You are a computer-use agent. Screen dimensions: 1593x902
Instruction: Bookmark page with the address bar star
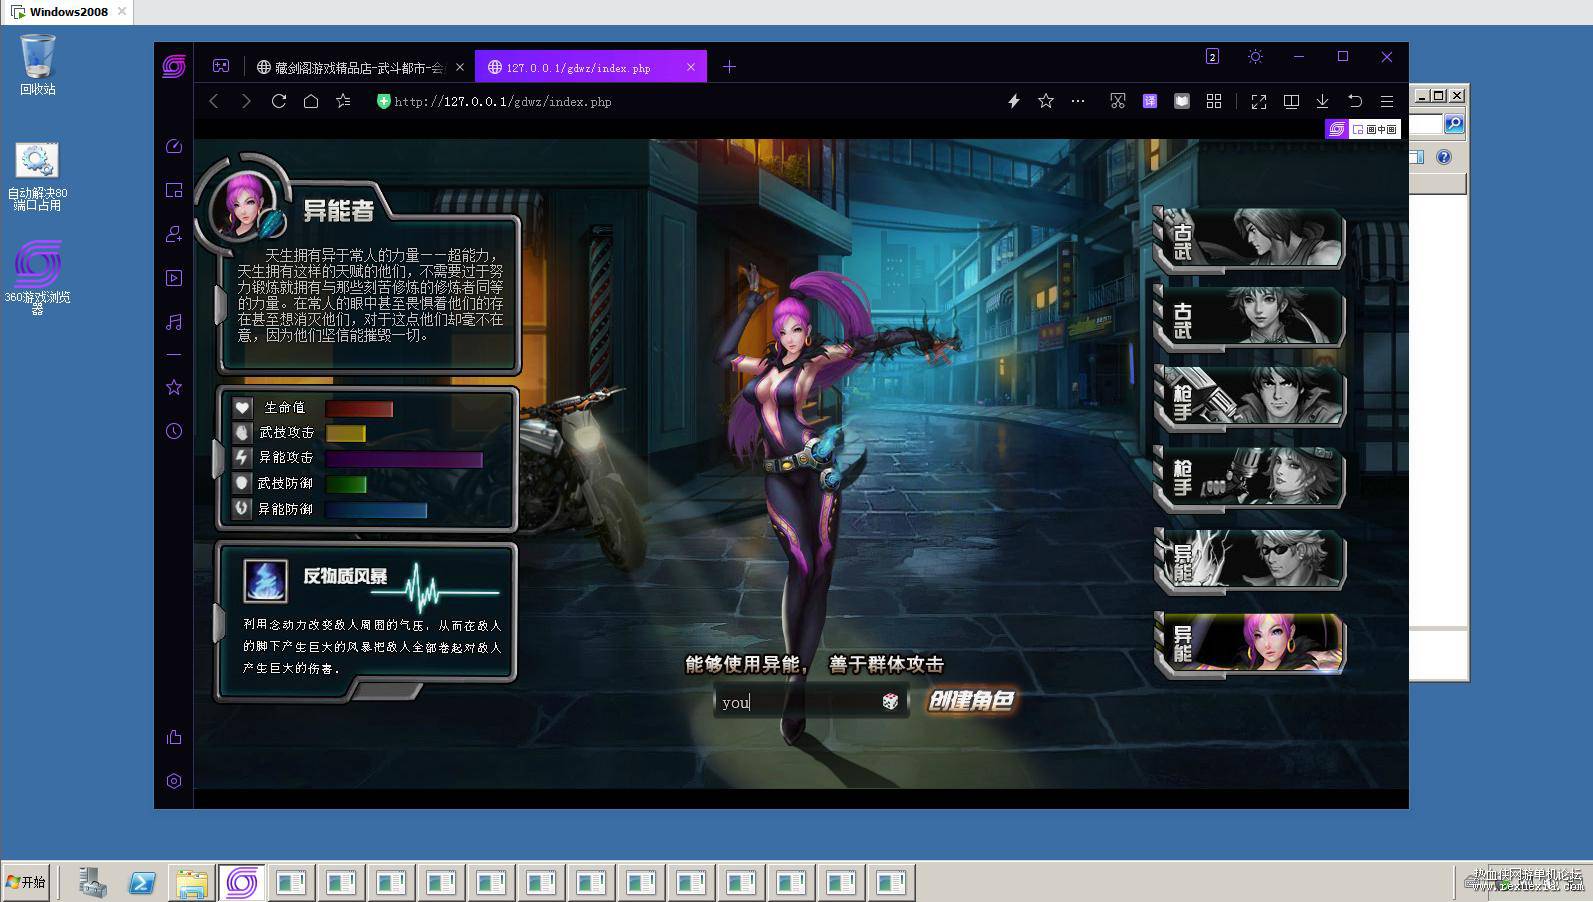pyautogui.click(x=1046, y=101)
